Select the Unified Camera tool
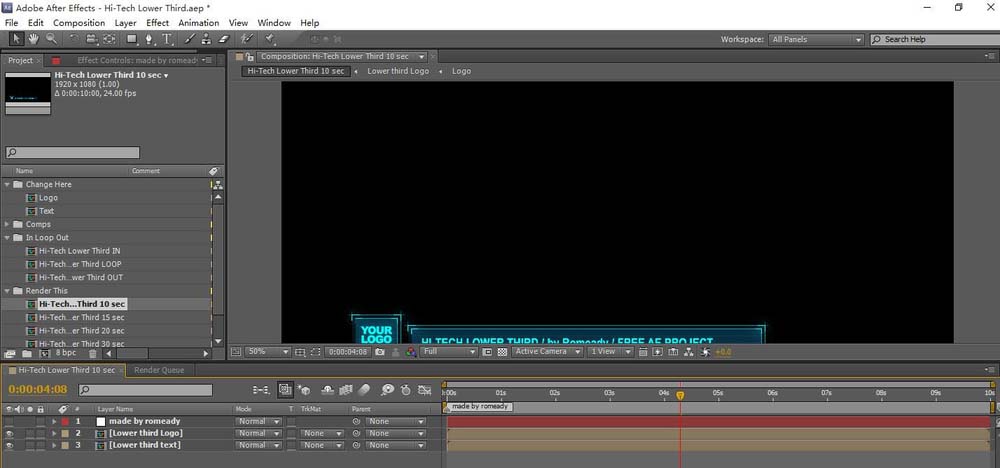This screenshot has width=1000, height=468. tap(91, 39)
